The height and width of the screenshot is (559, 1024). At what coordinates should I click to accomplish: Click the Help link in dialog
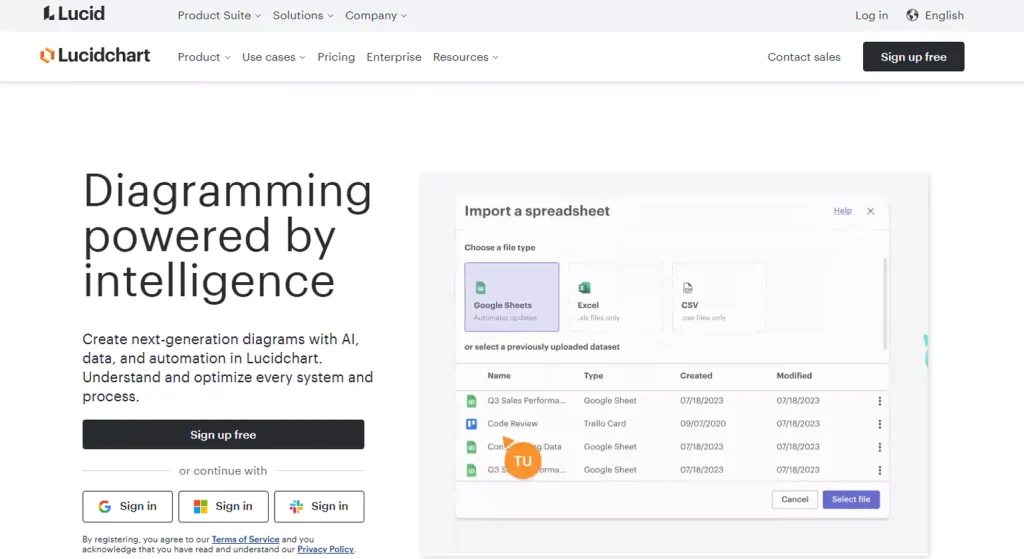coord(842,210)
